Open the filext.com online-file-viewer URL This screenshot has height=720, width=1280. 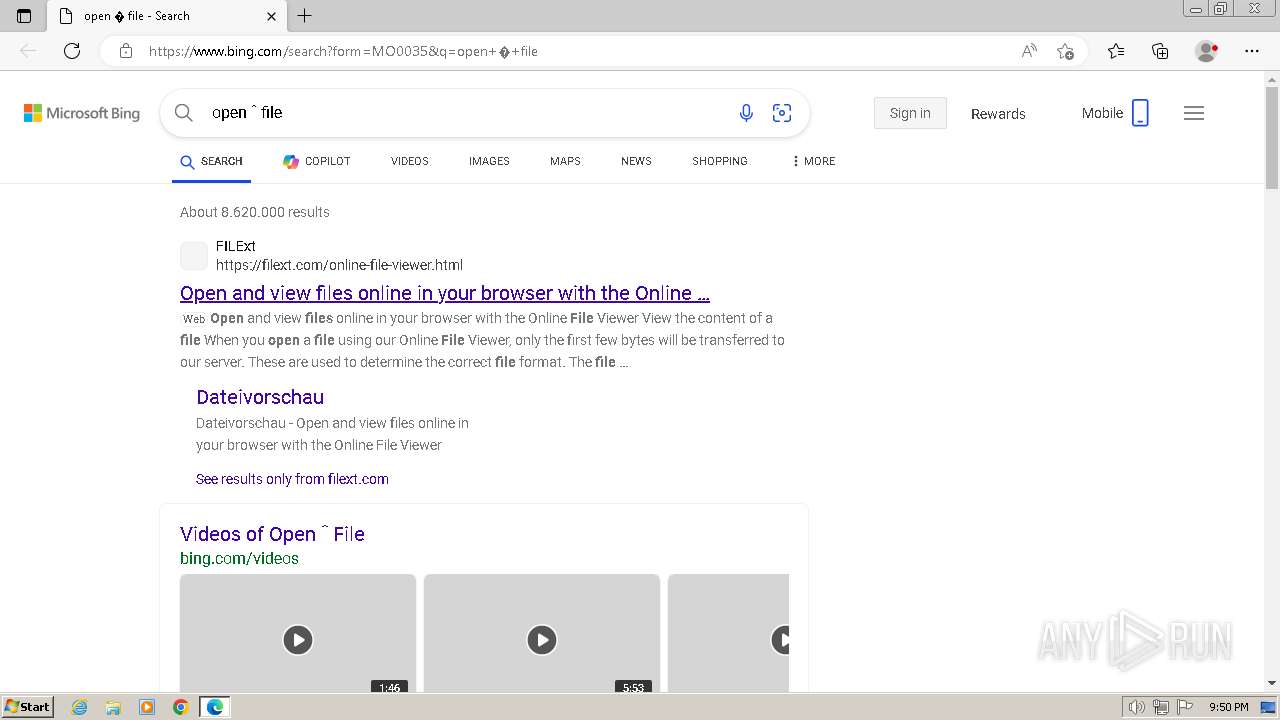pyautogui.click(x=339, y=265)
